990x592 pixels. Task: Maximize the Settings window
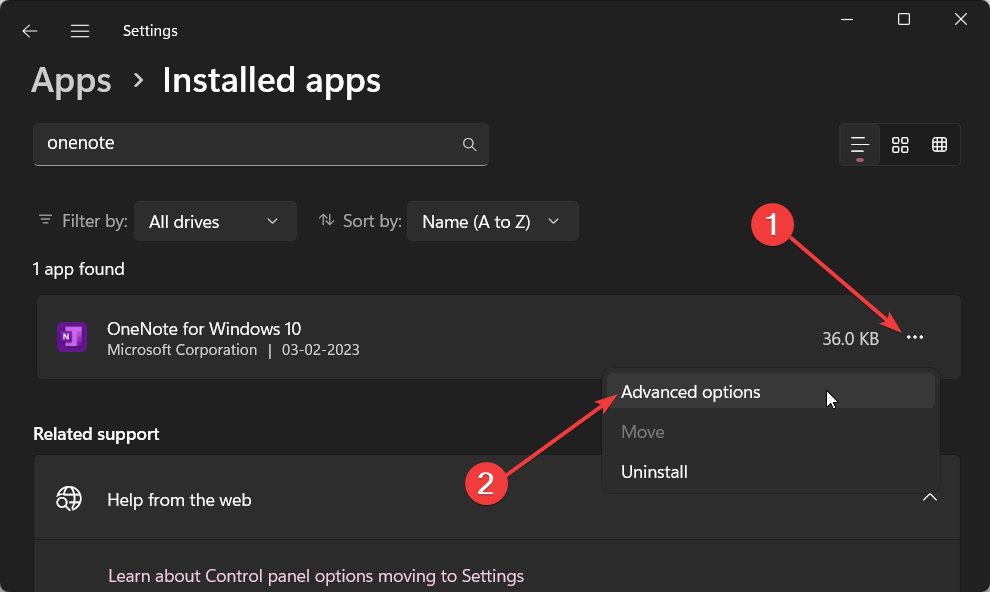pyautogui.click(x=904, y=20)
